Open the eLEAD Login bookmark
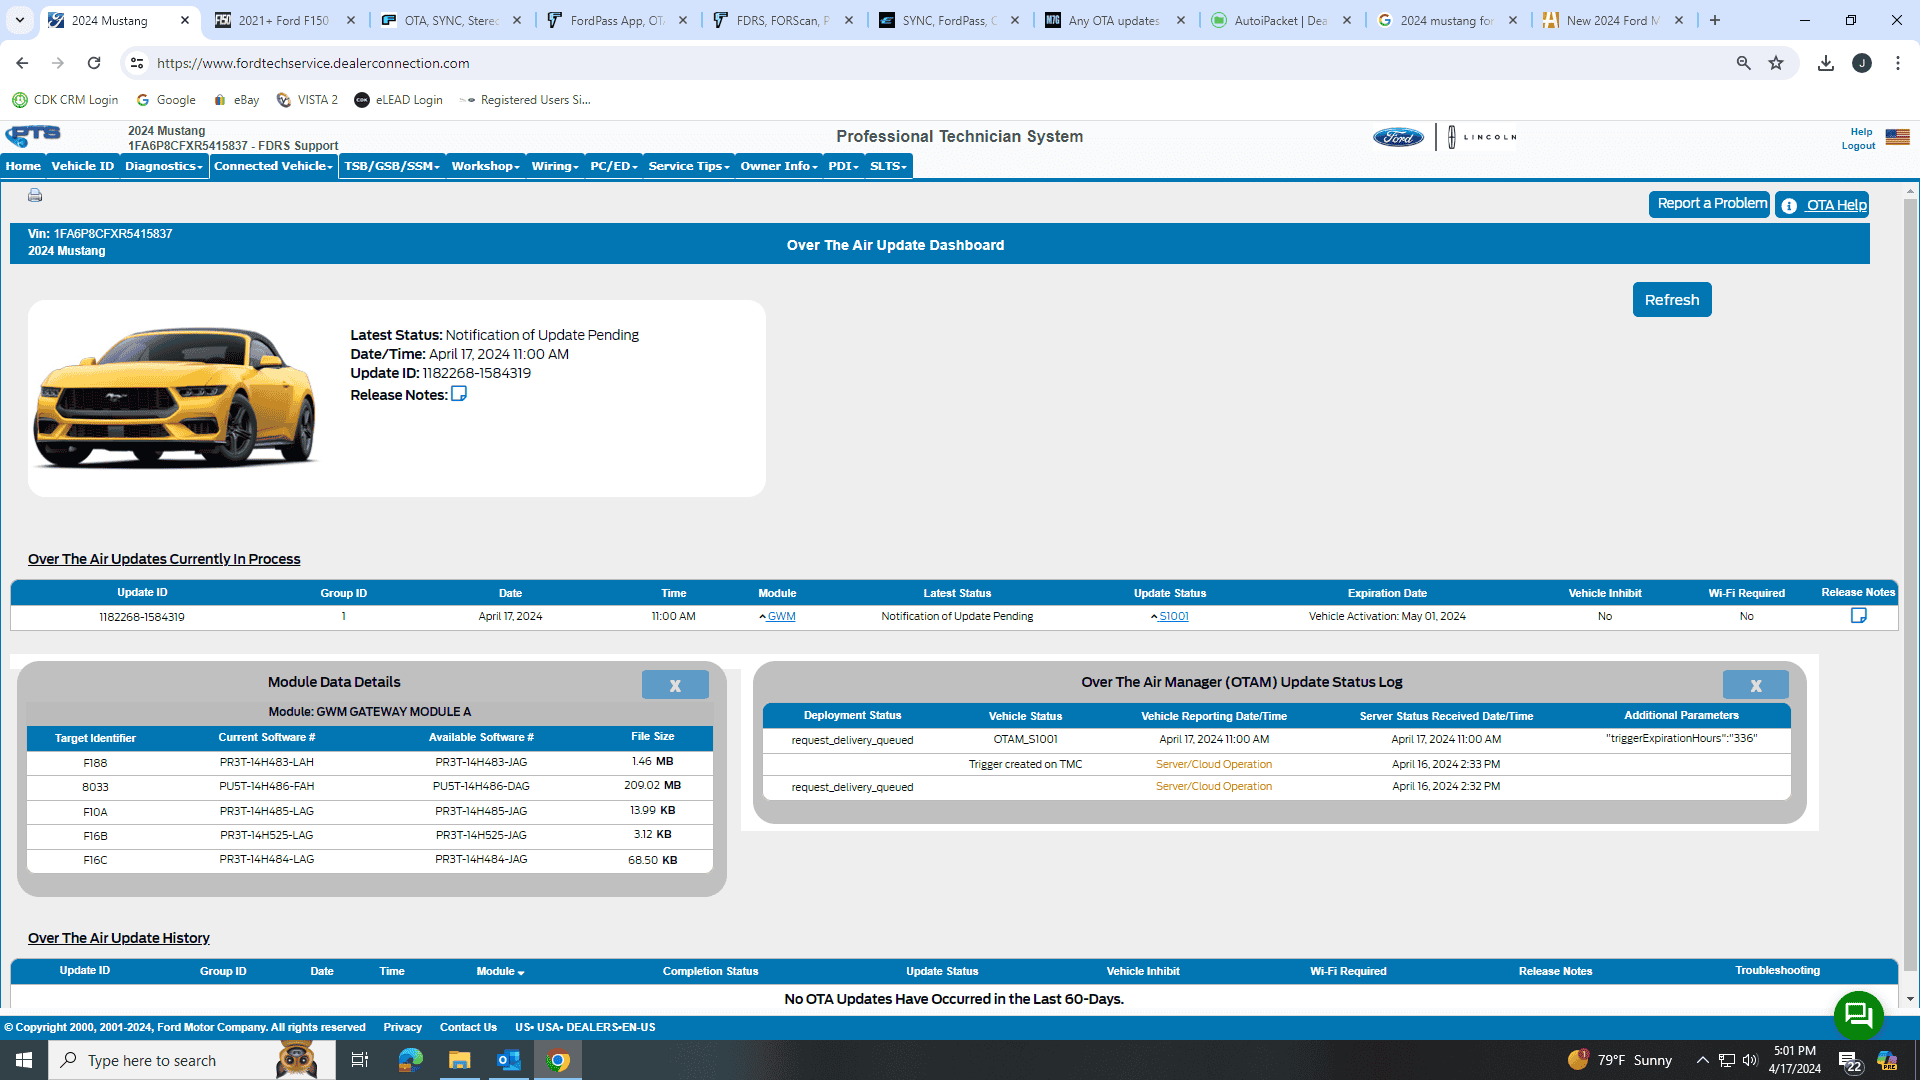The image size is (1920, 1080). click(x=398, y=100)
